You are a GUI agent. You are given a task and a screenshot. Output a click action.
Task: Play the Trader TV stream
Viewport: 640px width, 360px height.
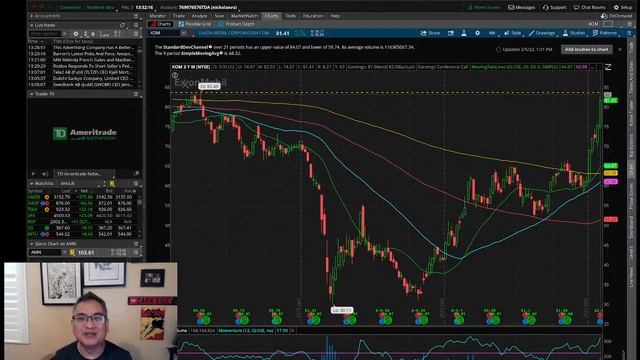[33, 174]
